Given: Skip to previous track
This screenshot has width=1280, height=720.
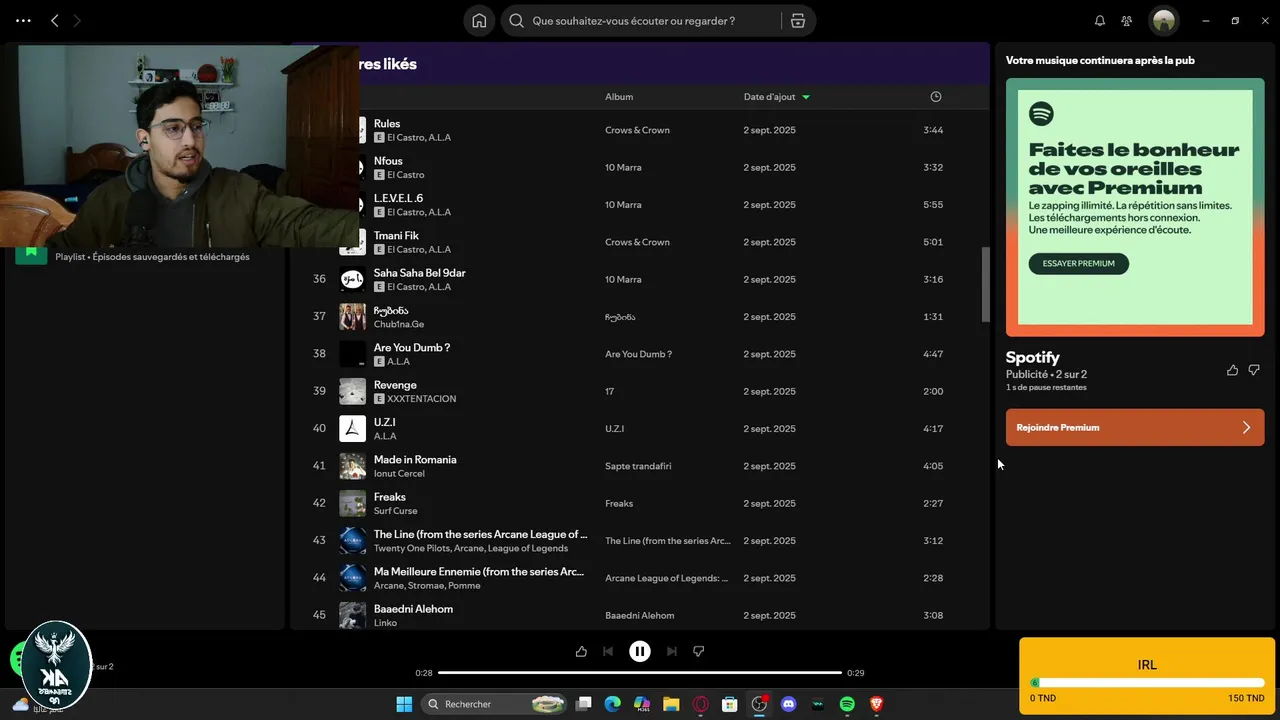Looking at the screenshot, I should click(608, 651).
